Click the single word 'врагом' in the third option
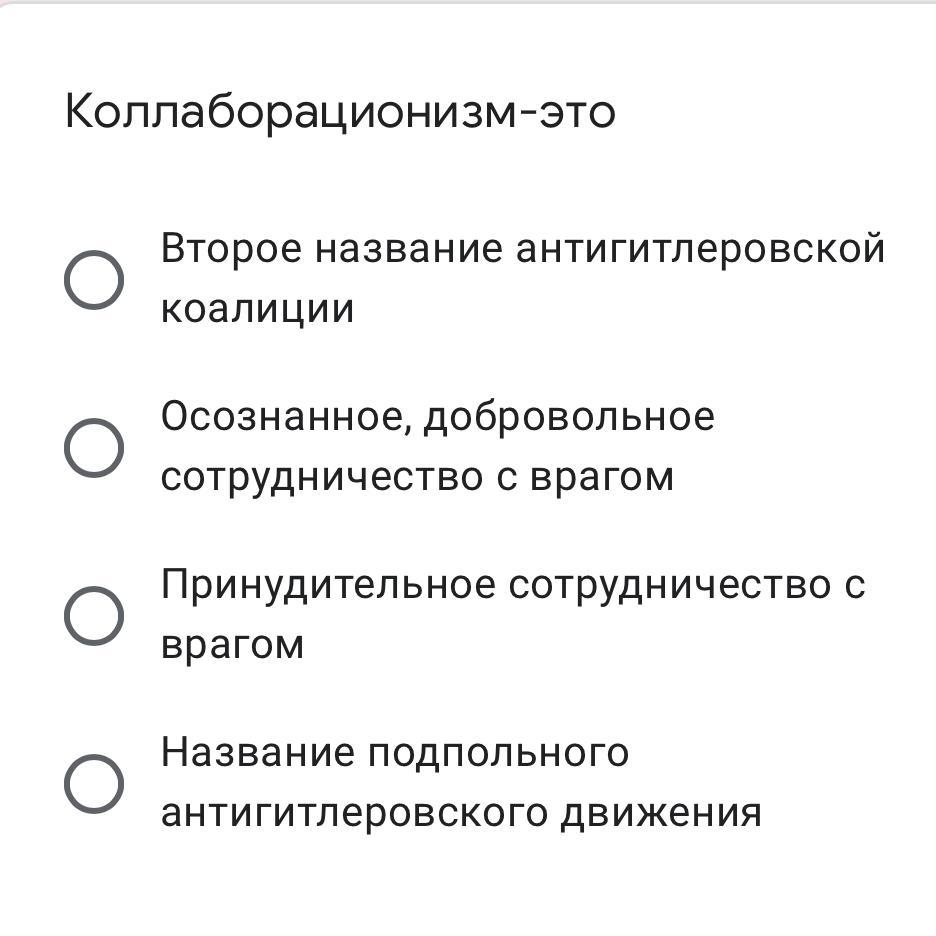 tap(233, 647)
